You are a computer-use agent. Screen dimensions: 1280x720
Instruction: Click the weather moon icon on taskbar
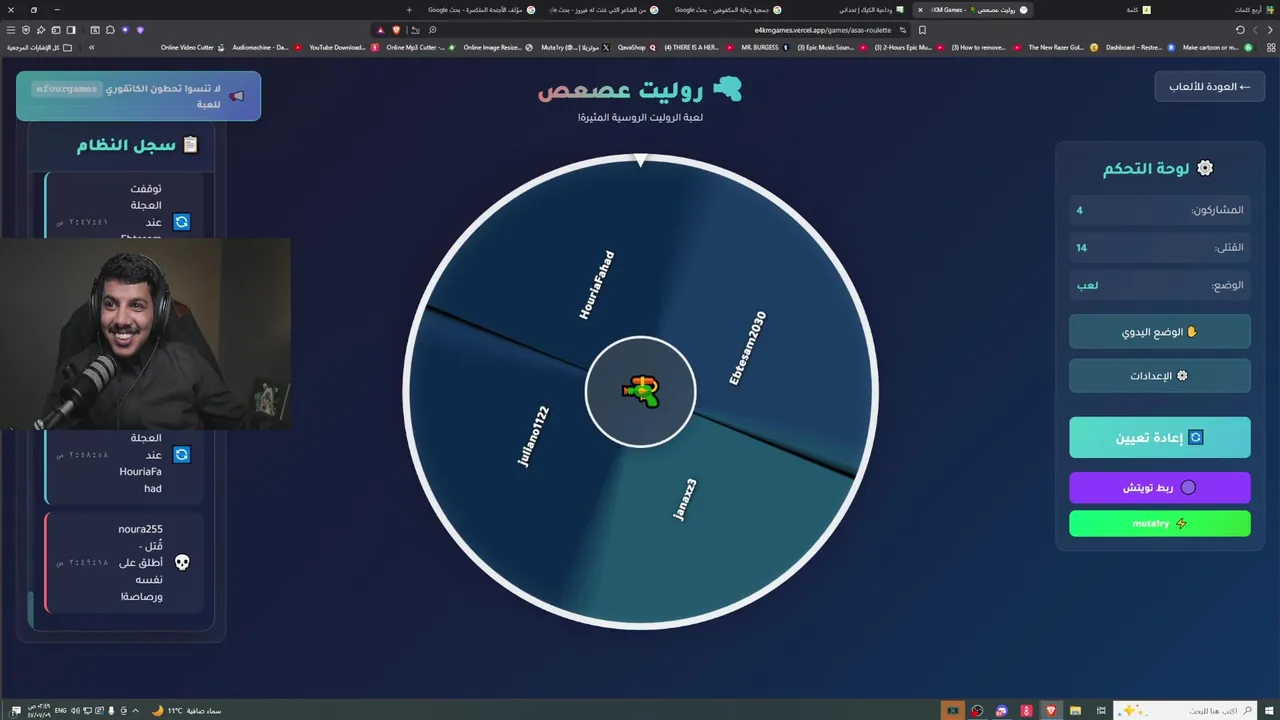(158, 710)
